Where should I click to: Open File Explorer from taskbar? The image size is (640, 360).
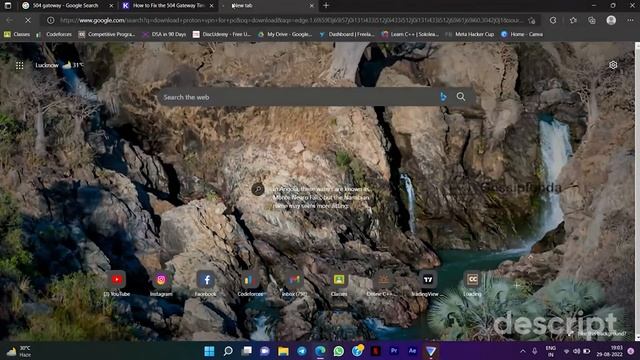click(x=283, y=351)
